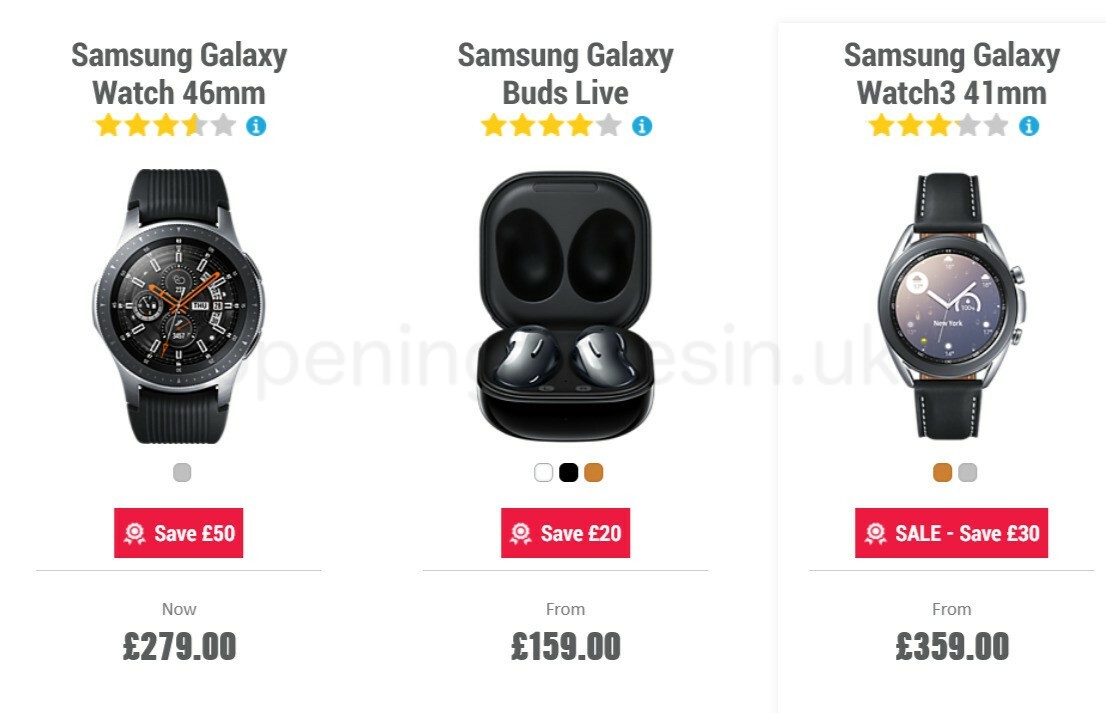Image resolution: width=1106 pixels, height=713 pixels.
Task: Select the badge icon inside the Save £20 button
Action: click(520, 533)
